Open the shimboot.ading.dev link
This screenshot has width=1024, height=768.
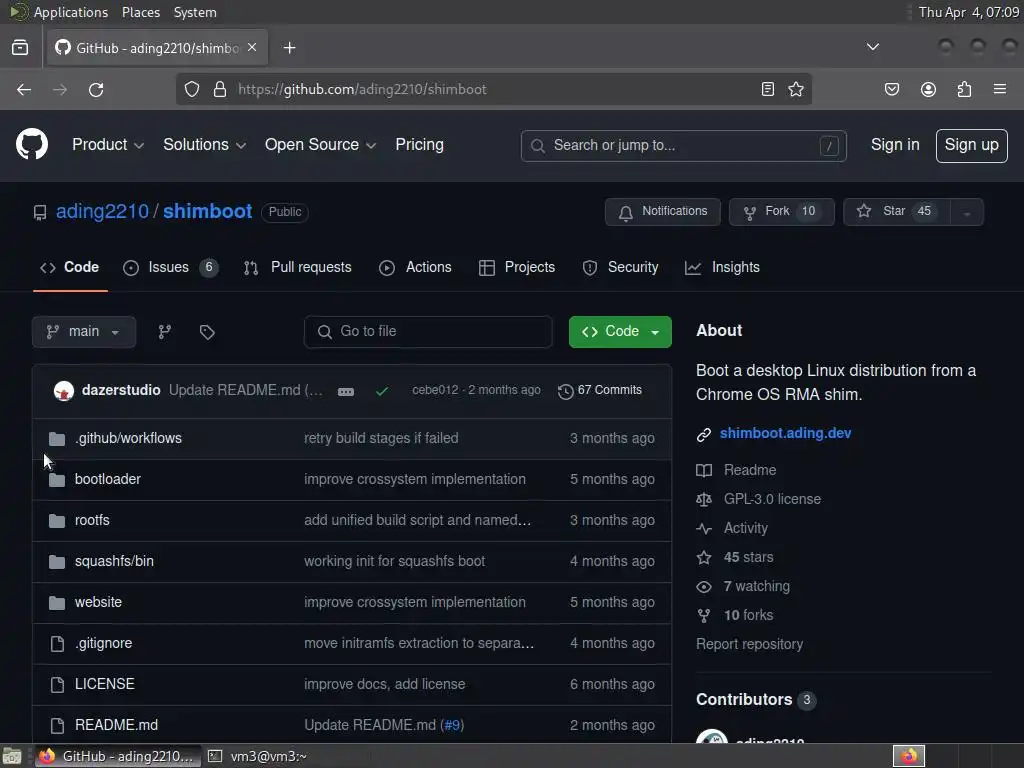click(785, 434)
